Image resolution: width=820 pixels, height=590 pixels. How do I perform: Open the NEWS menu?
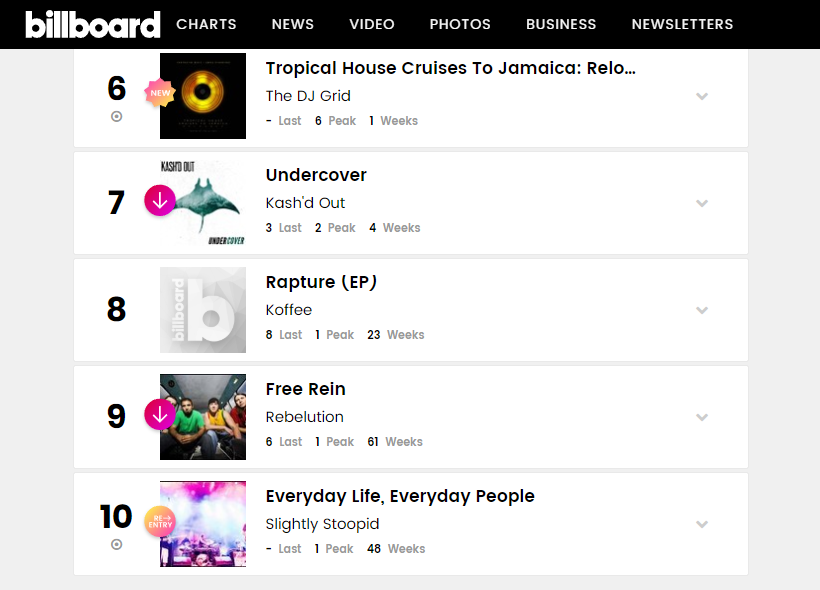coord(293,24)
